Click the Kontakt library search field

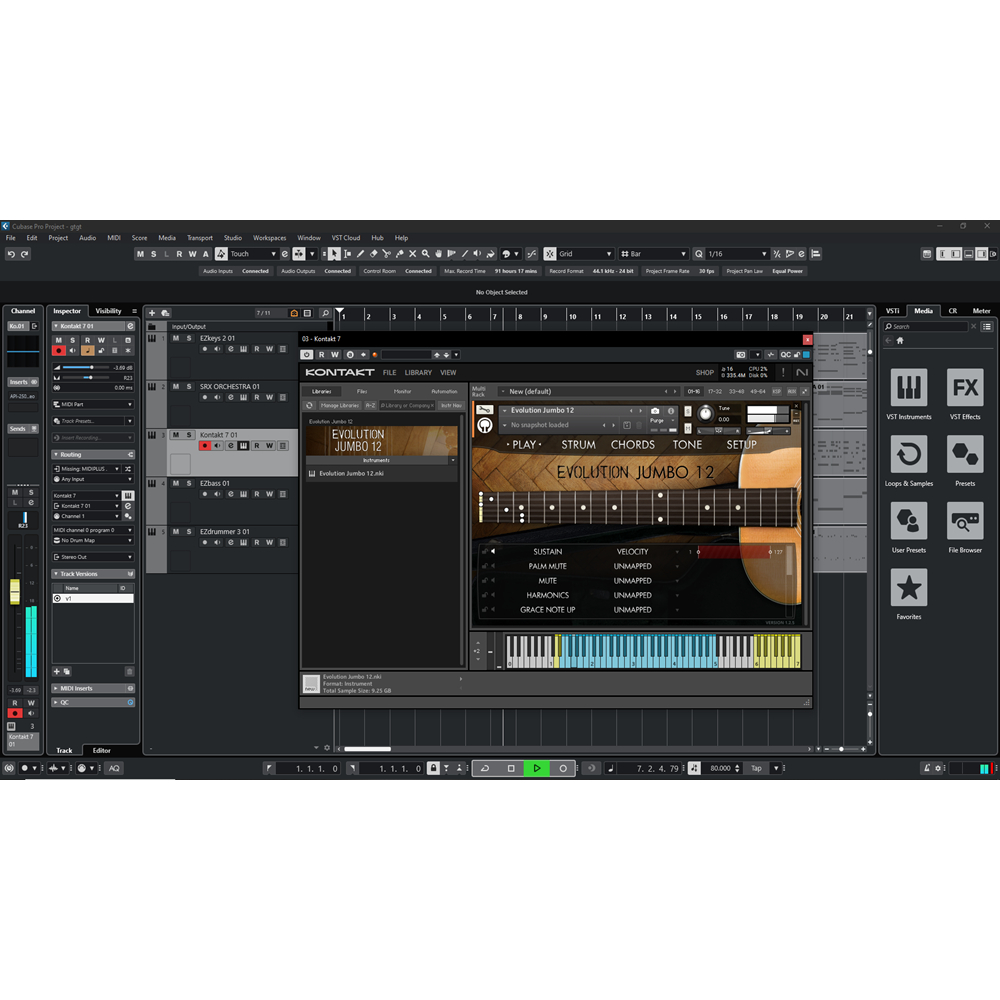(x=407, y=406)
